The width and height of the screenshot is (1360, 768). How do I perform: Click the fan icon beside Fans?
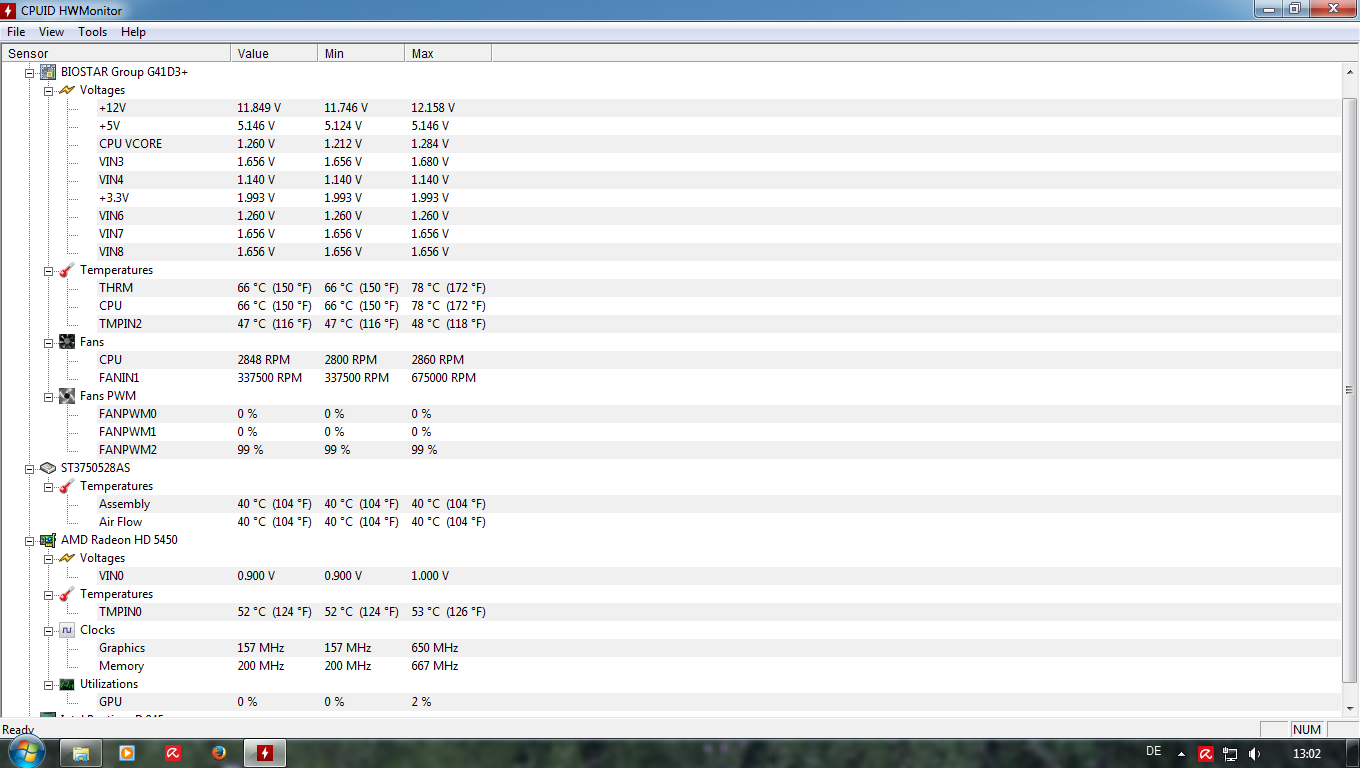click(x=67, y=342)
